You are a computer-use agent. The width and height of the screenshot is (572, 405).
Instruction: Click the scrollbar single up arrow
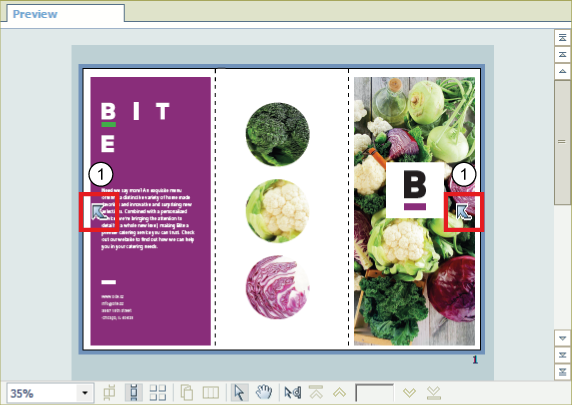pos(562,71)
